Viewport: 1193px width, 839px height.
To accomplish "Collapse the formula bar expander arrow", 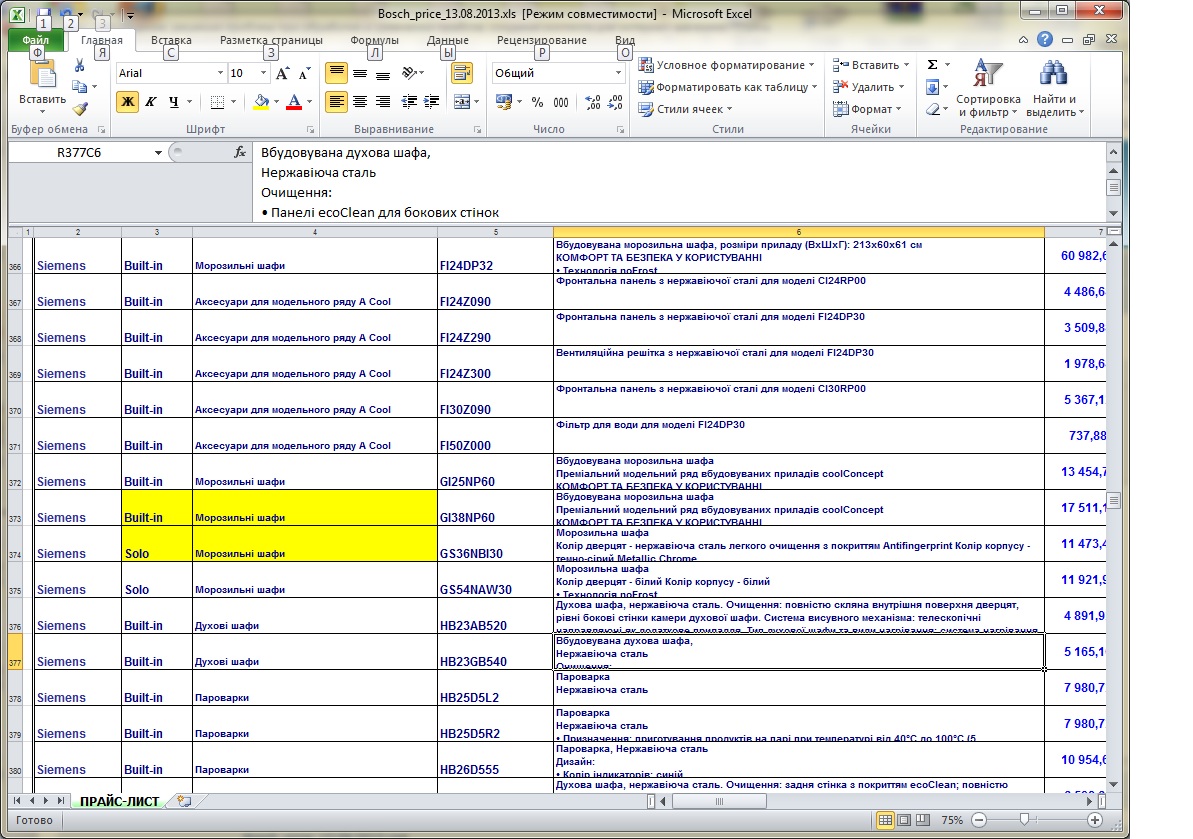I will click(x=1113, y=152).
